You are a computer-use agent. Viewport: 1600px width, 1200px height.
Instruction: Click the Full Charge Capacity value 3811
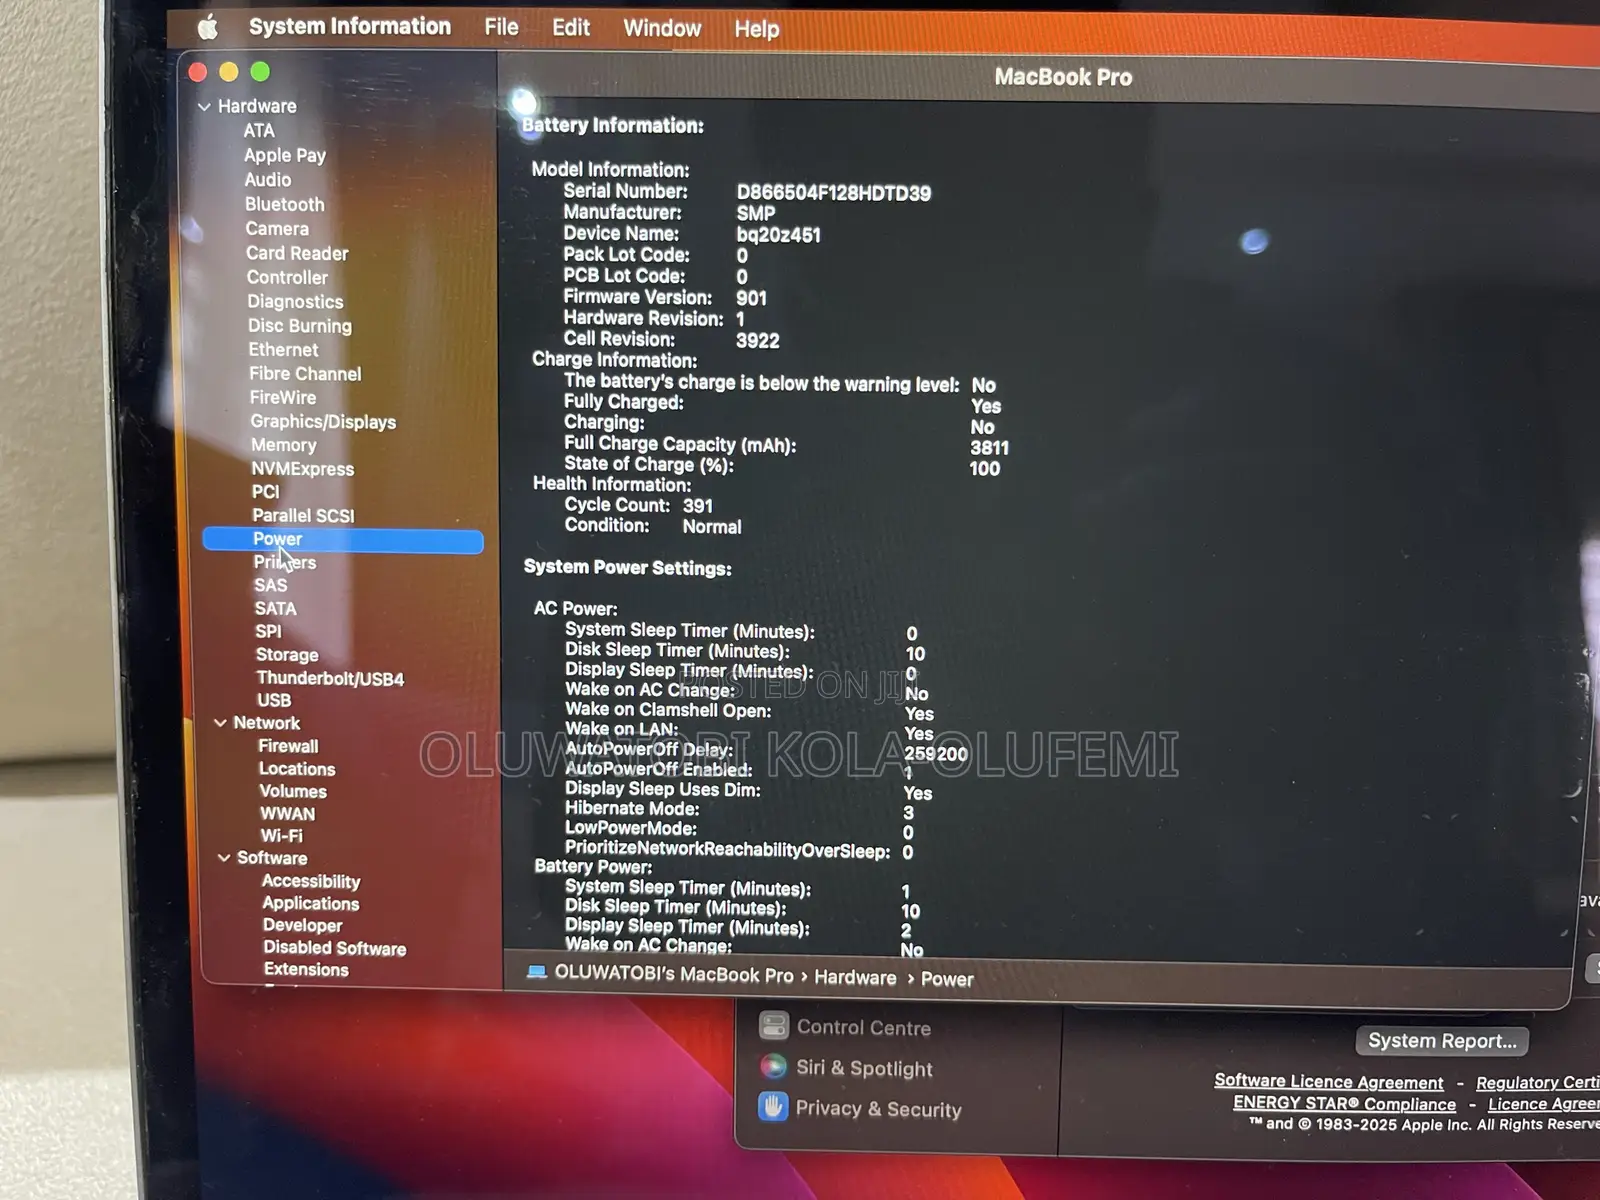989,448
